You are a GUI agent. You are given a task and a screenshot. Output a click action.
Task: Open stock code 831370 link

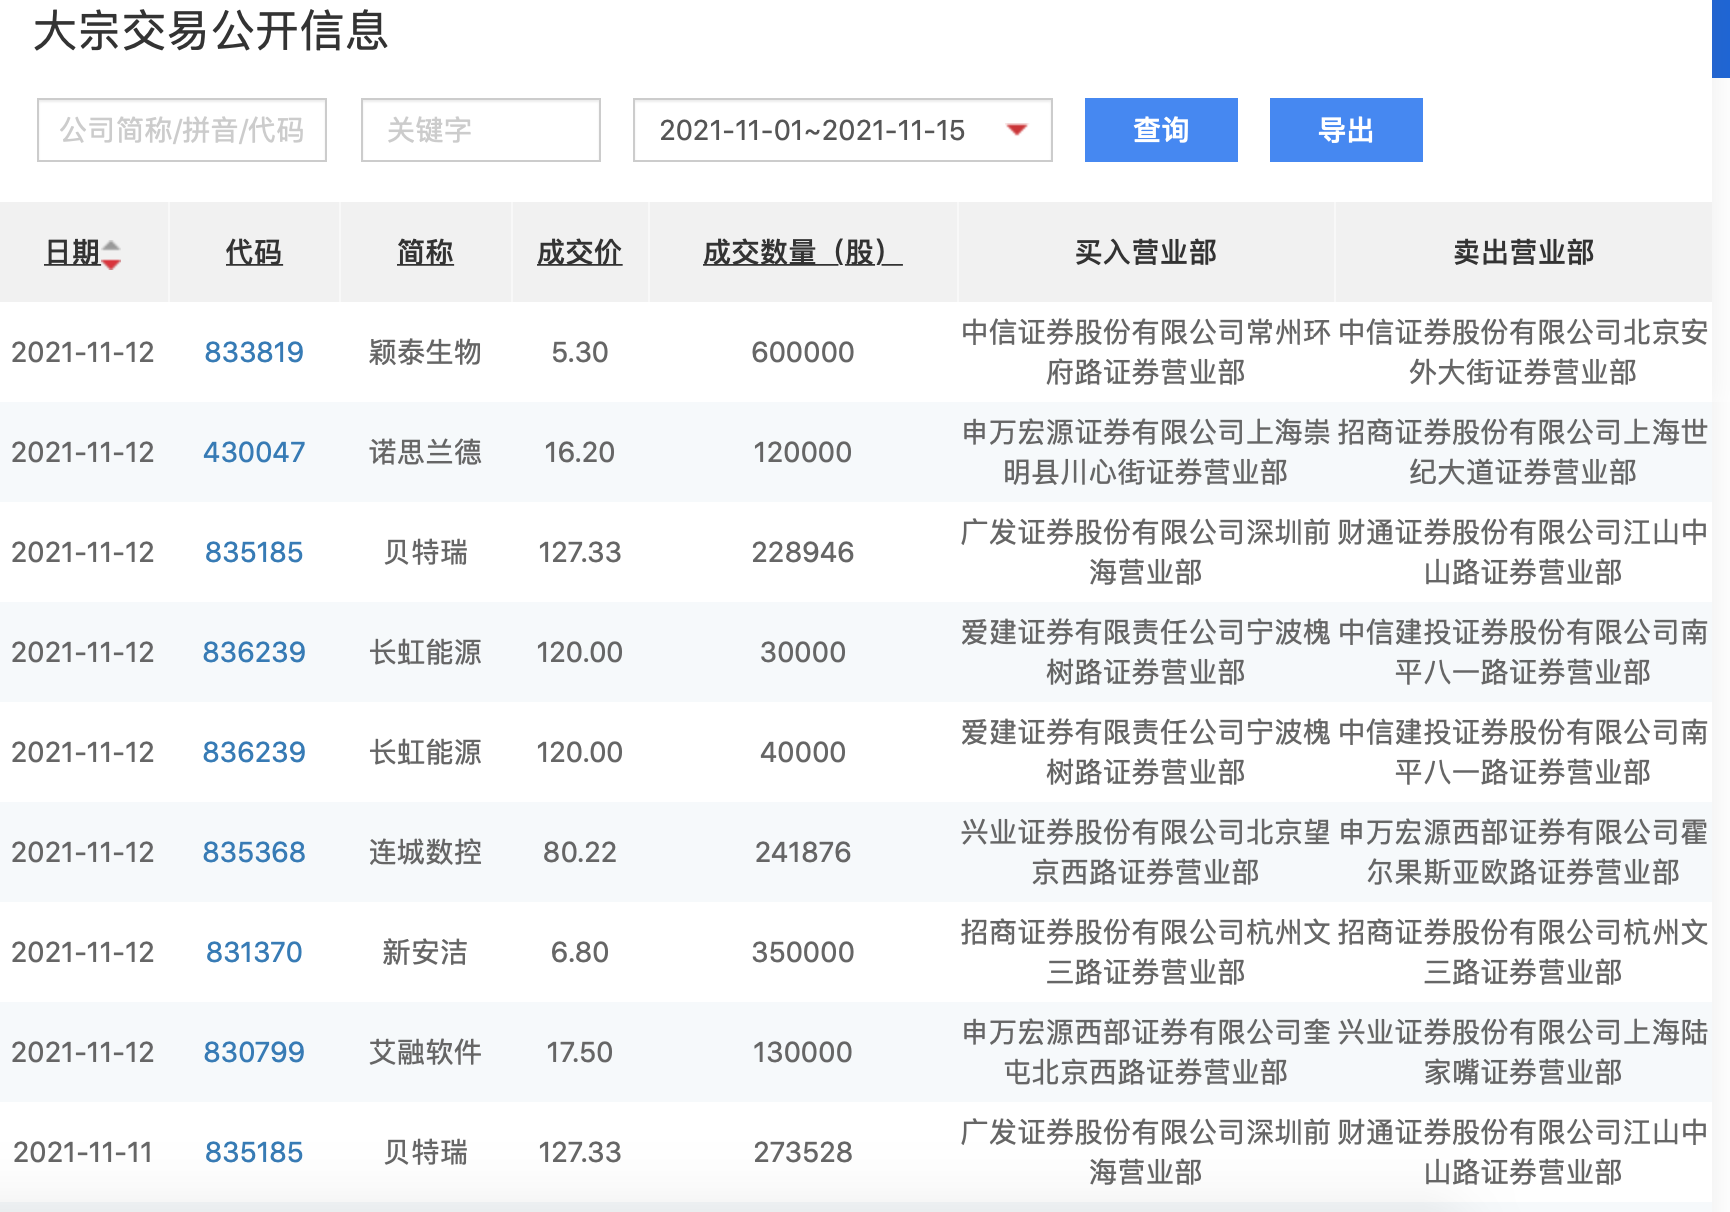click(254, 952)
